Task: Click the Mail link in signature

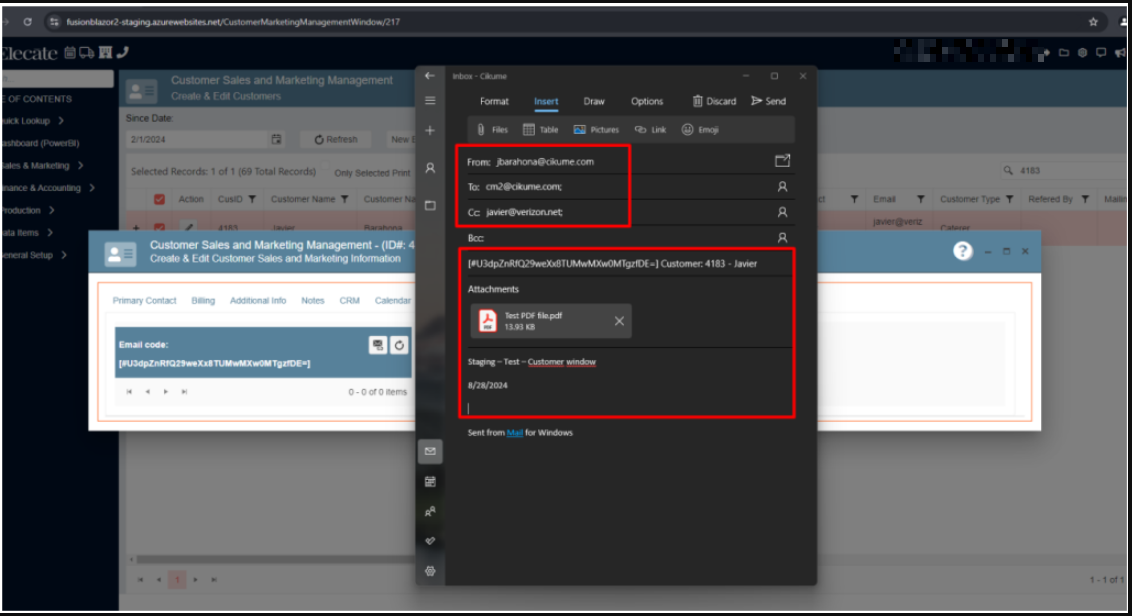Action: 515,433
